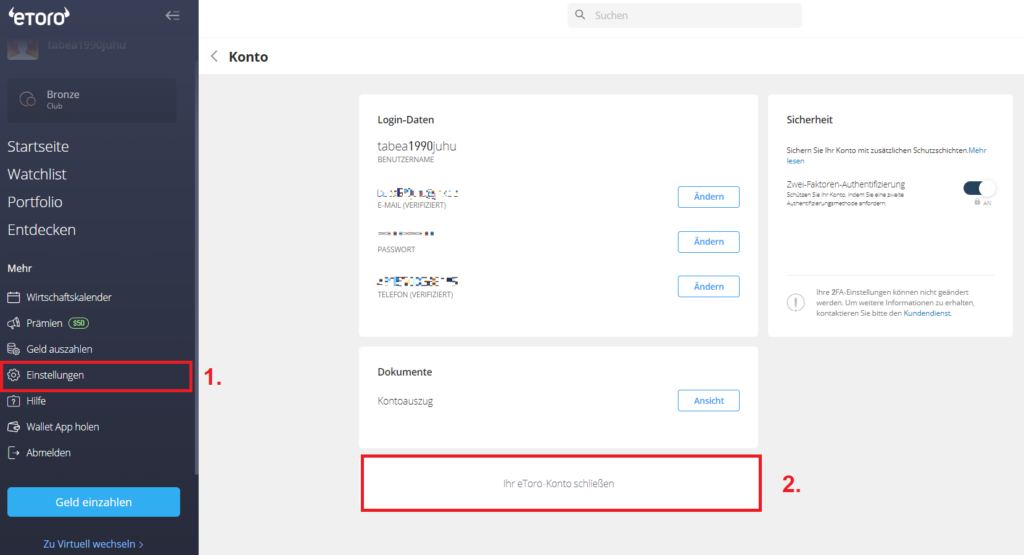Open Wirtschaftskalender
The image size is (1024, 555).
(69, 297)
